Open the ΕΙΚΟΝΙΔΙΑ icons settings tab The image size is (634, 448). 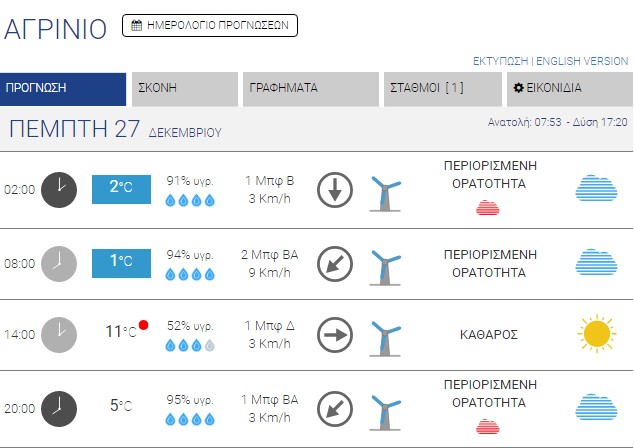(567, 88)
